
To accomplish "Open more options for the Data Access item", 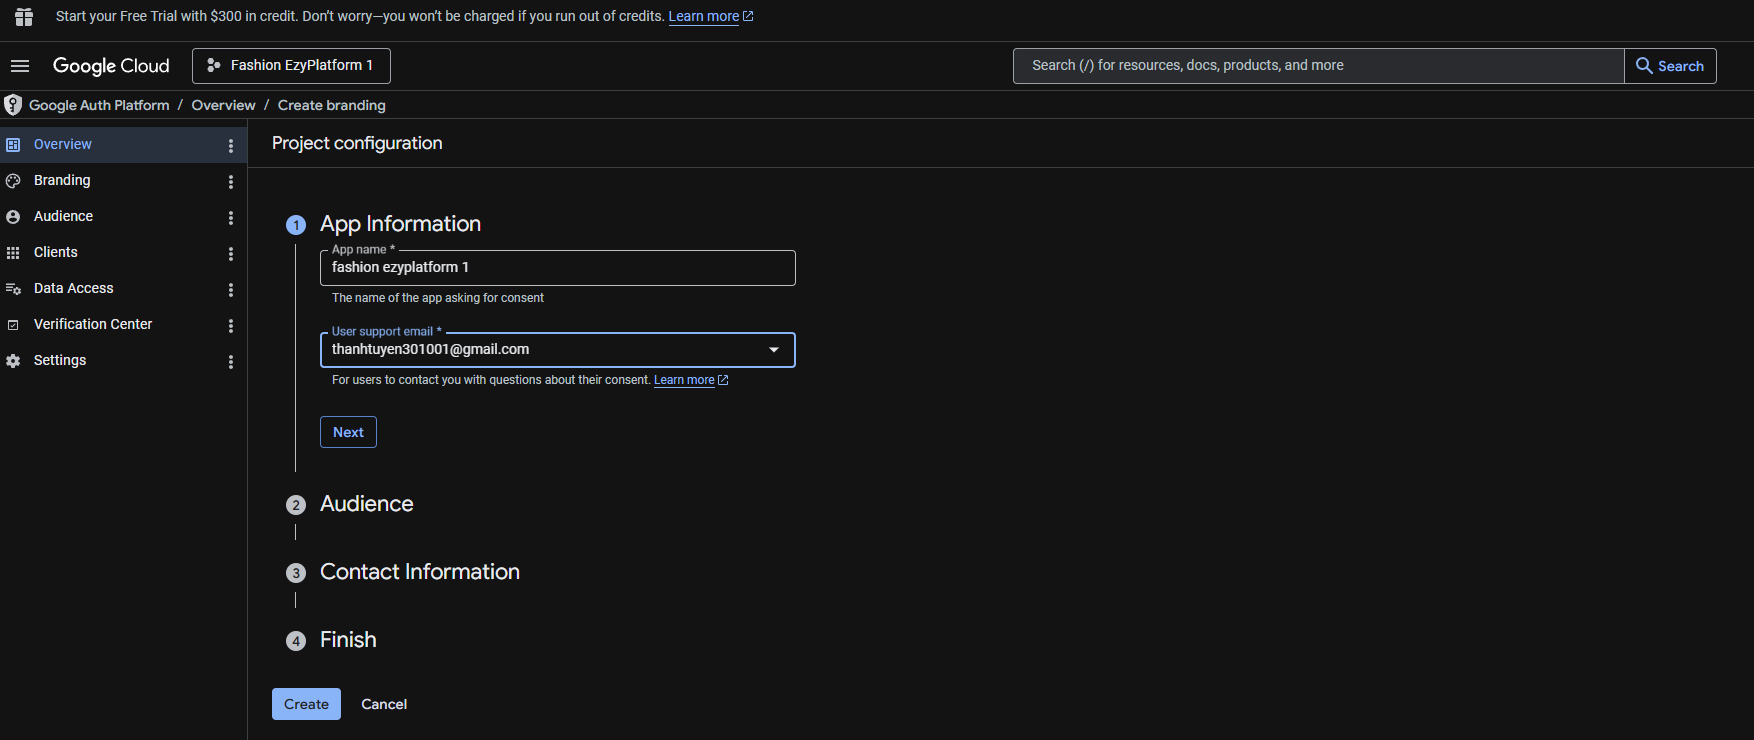I will [x=231, y=290].
